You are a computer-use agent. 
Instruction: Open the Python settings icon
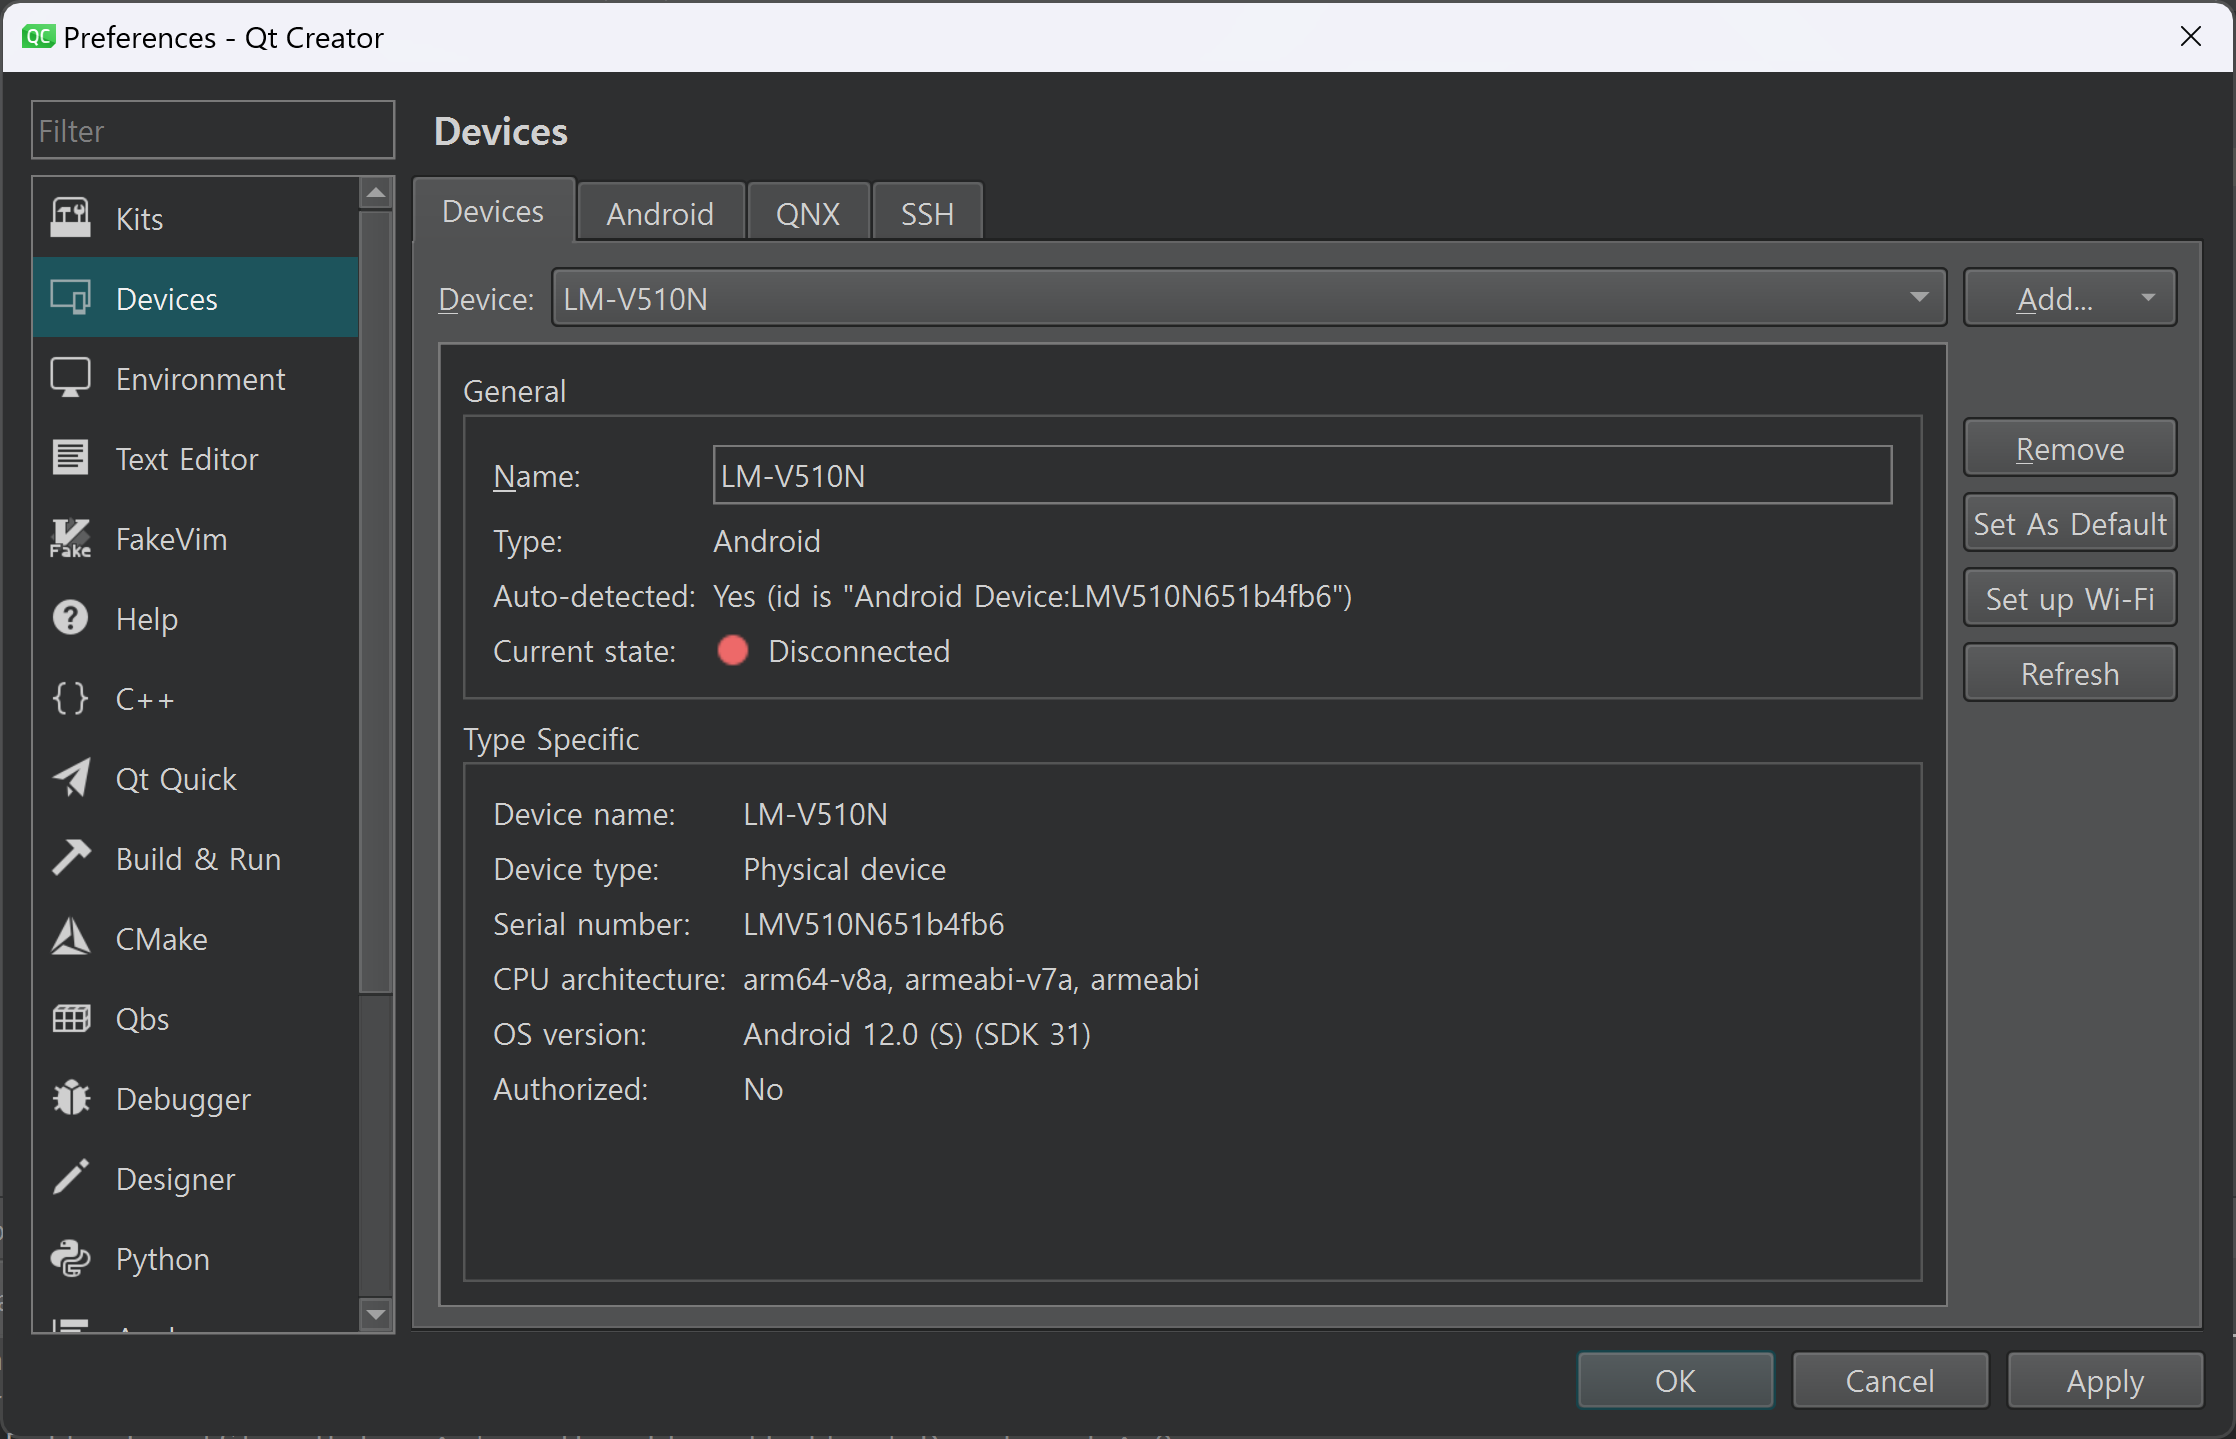pyautogui.click(x=70, y=1258)
